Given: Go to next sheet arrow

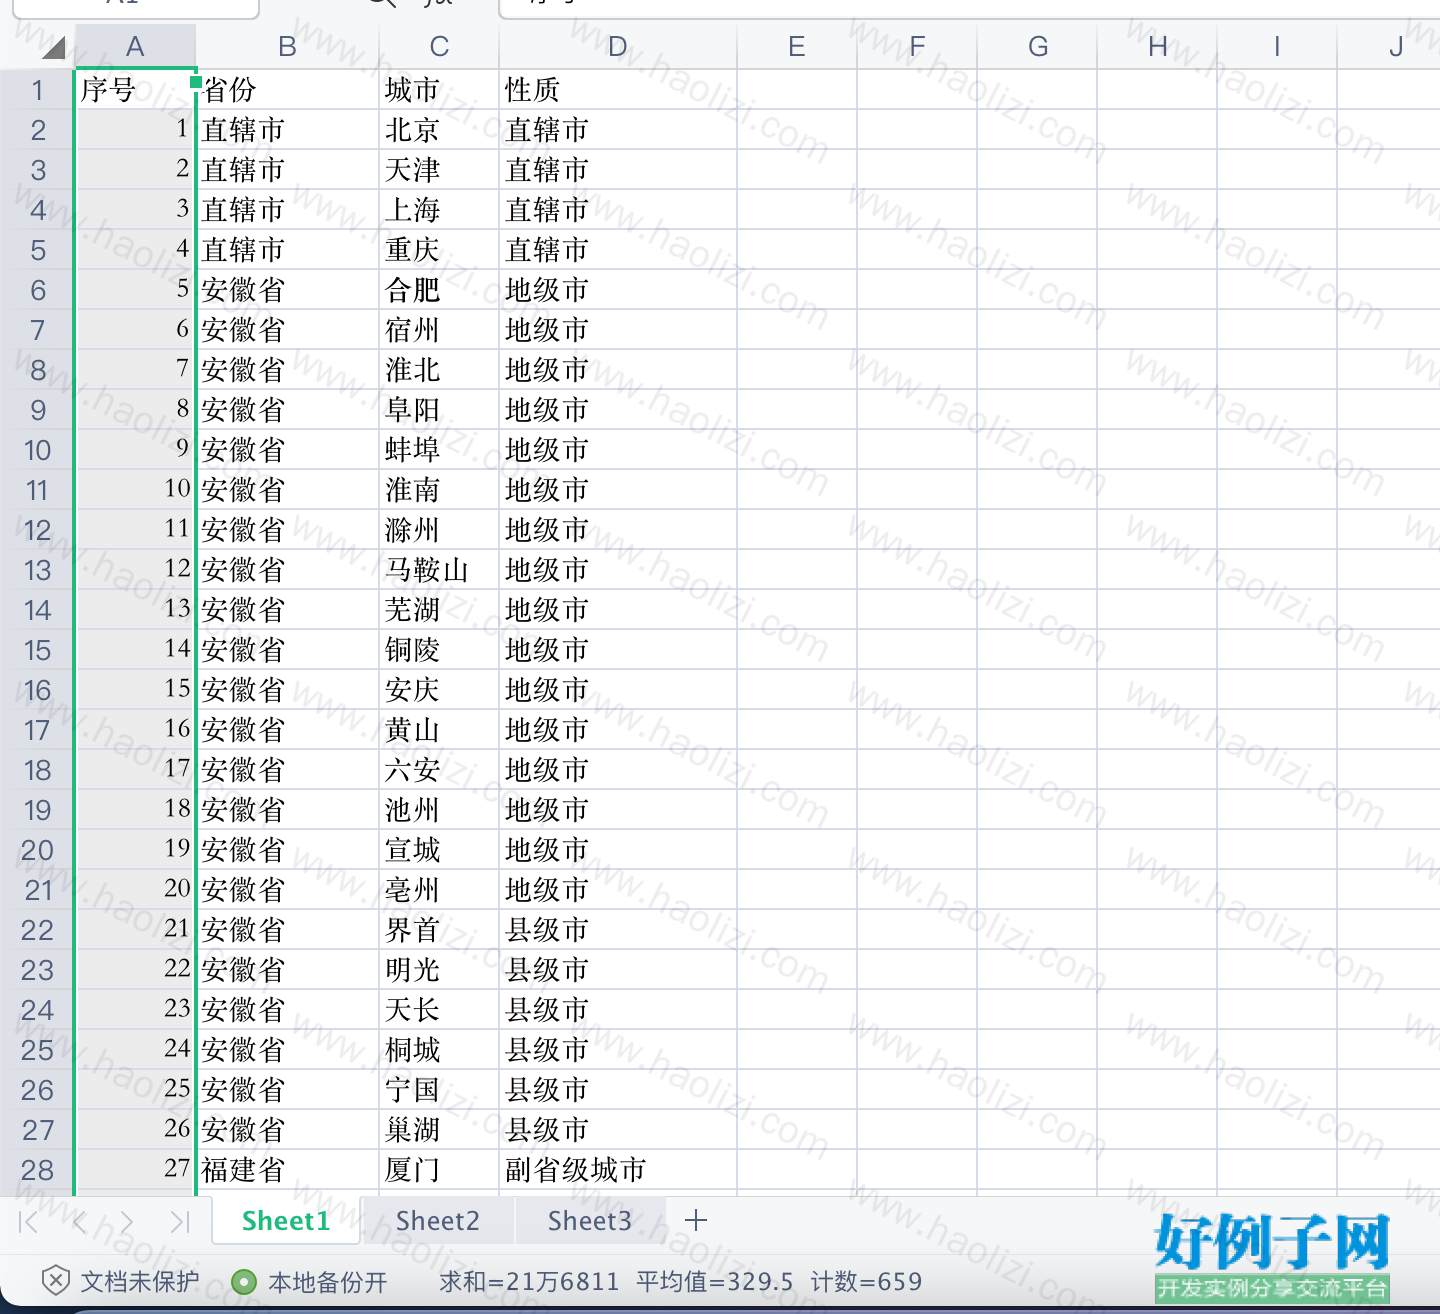Looking at the screenshot, I should (126, 1221).
